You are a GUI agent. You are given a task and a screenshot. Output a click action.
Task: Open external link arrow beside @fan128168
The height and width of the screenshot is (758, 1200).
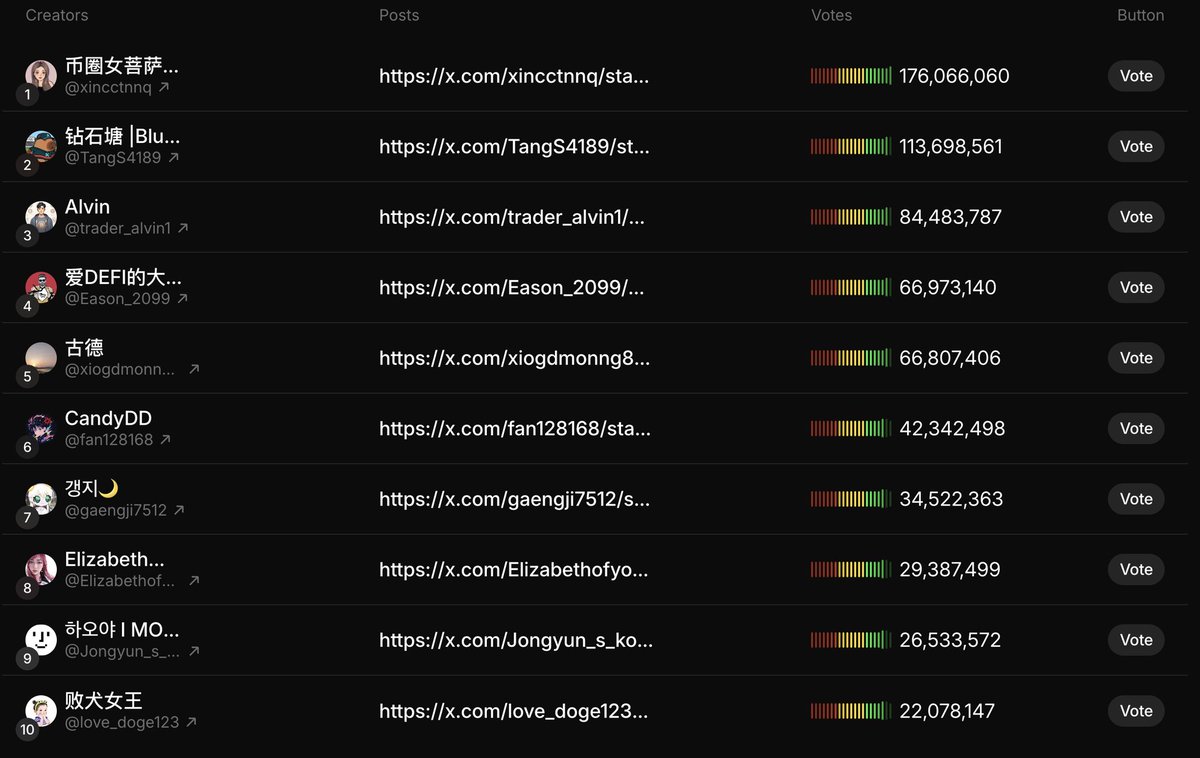[165, 440]
